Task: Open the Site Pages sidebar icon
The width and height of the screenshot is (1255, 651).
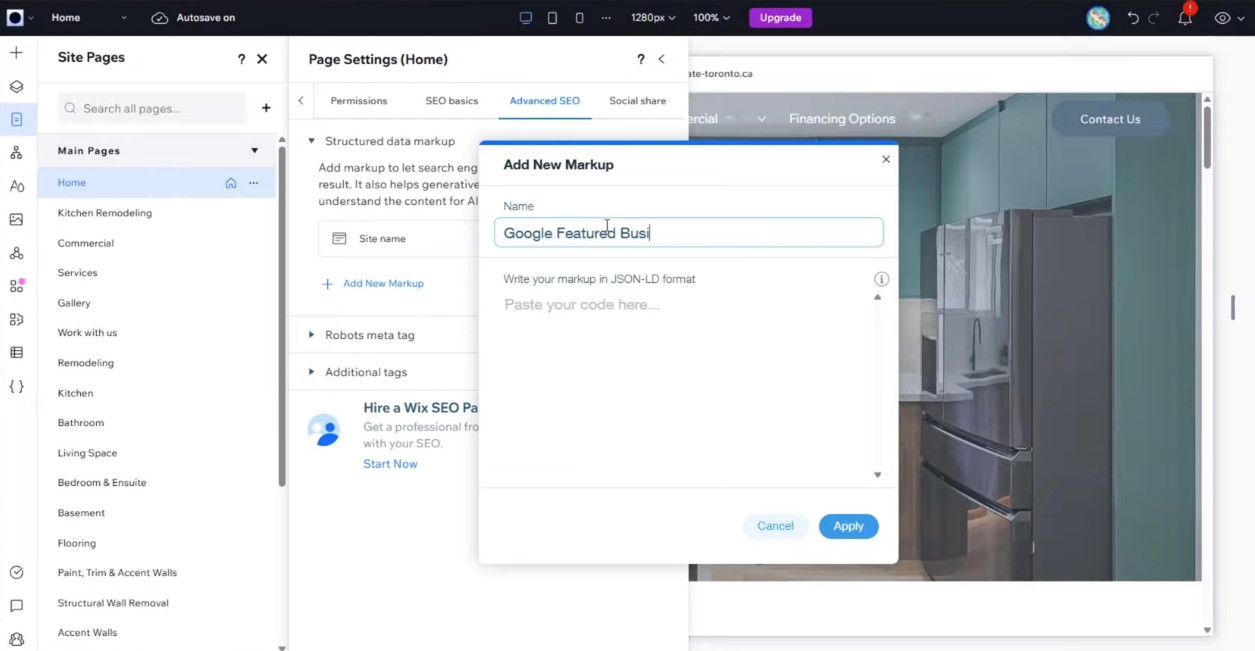Action: (x=16, y=119)
